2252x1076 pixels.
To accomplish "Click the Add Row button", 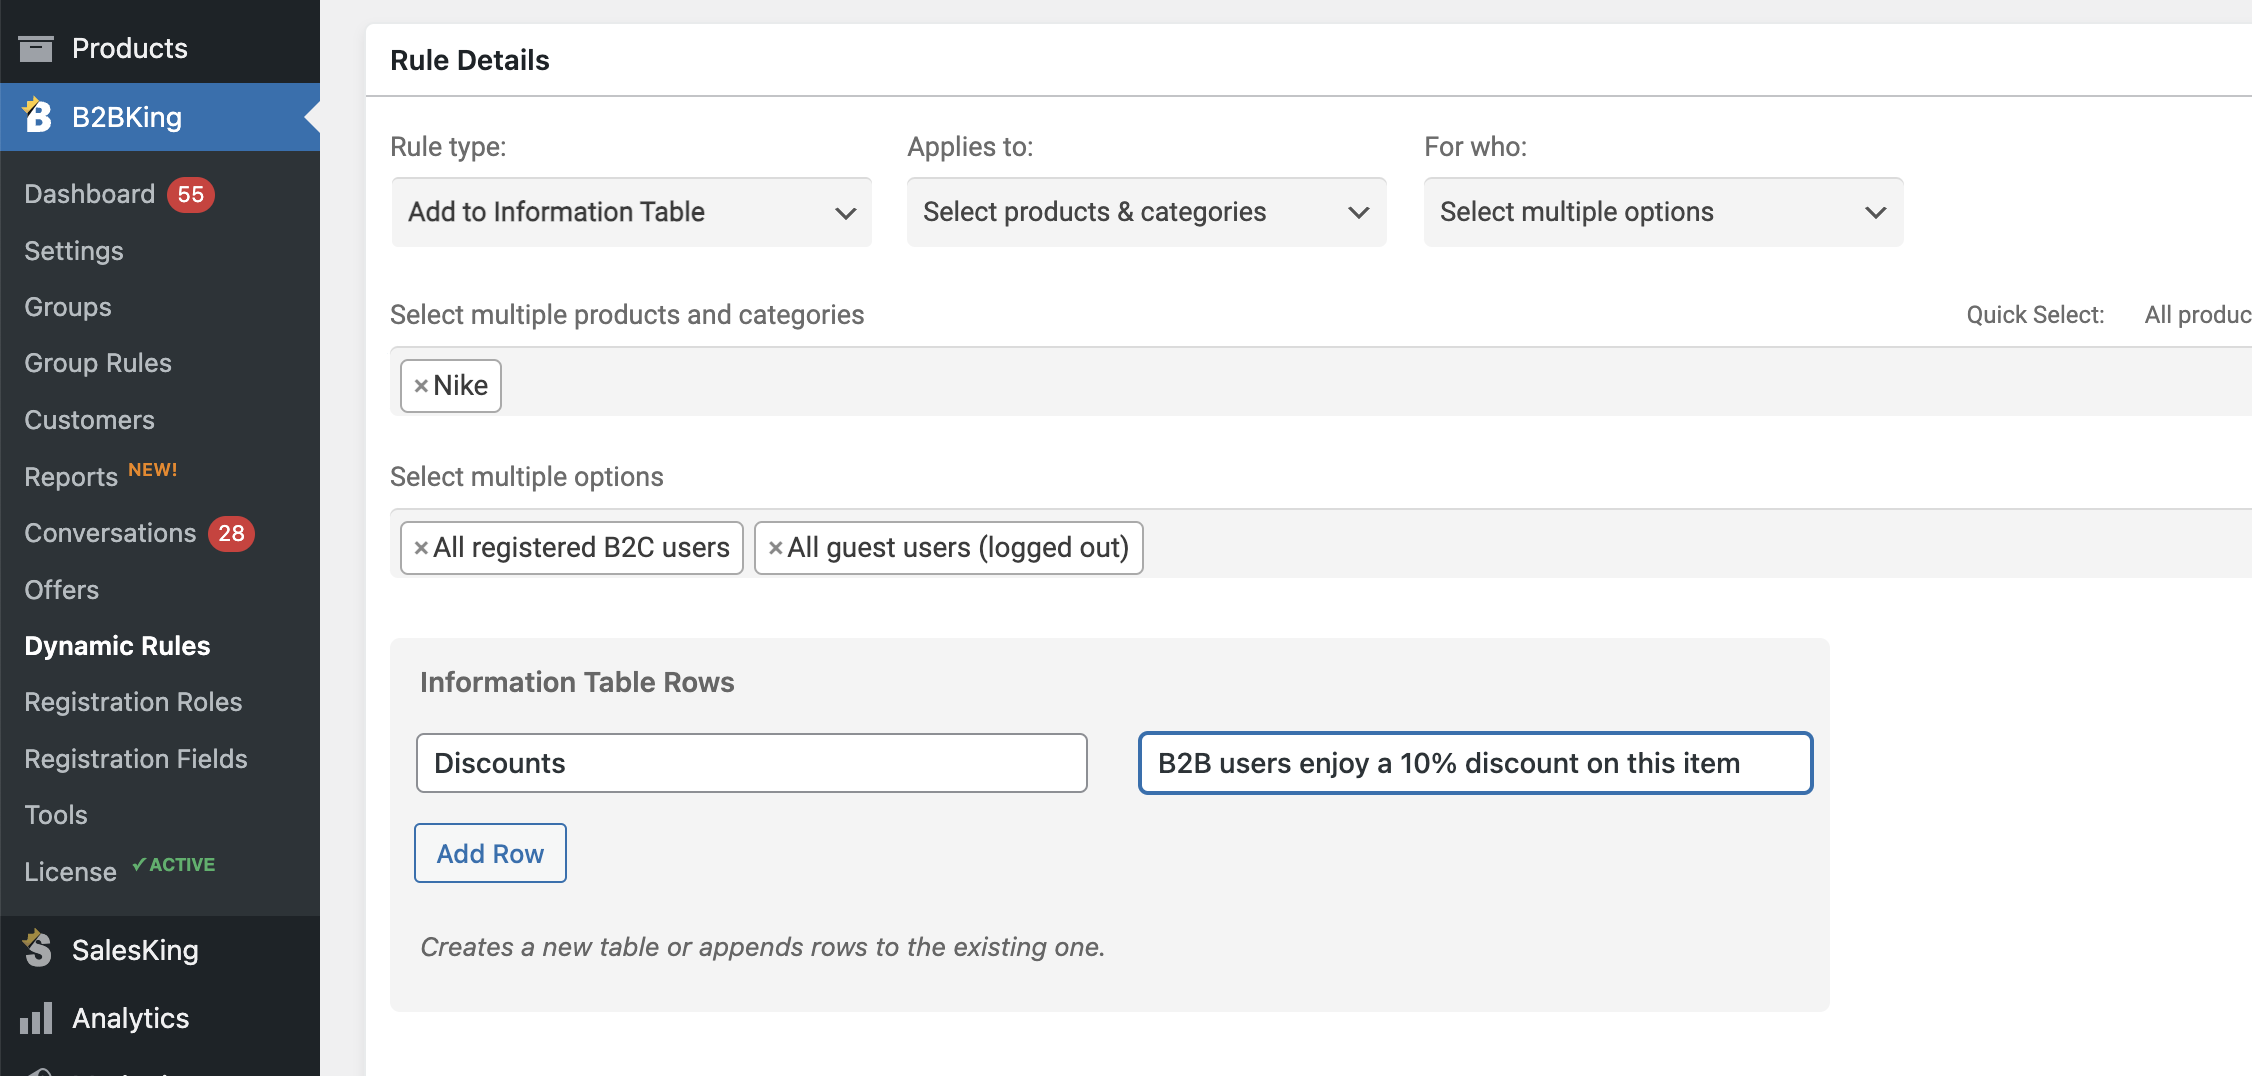I will click(490, 853).
